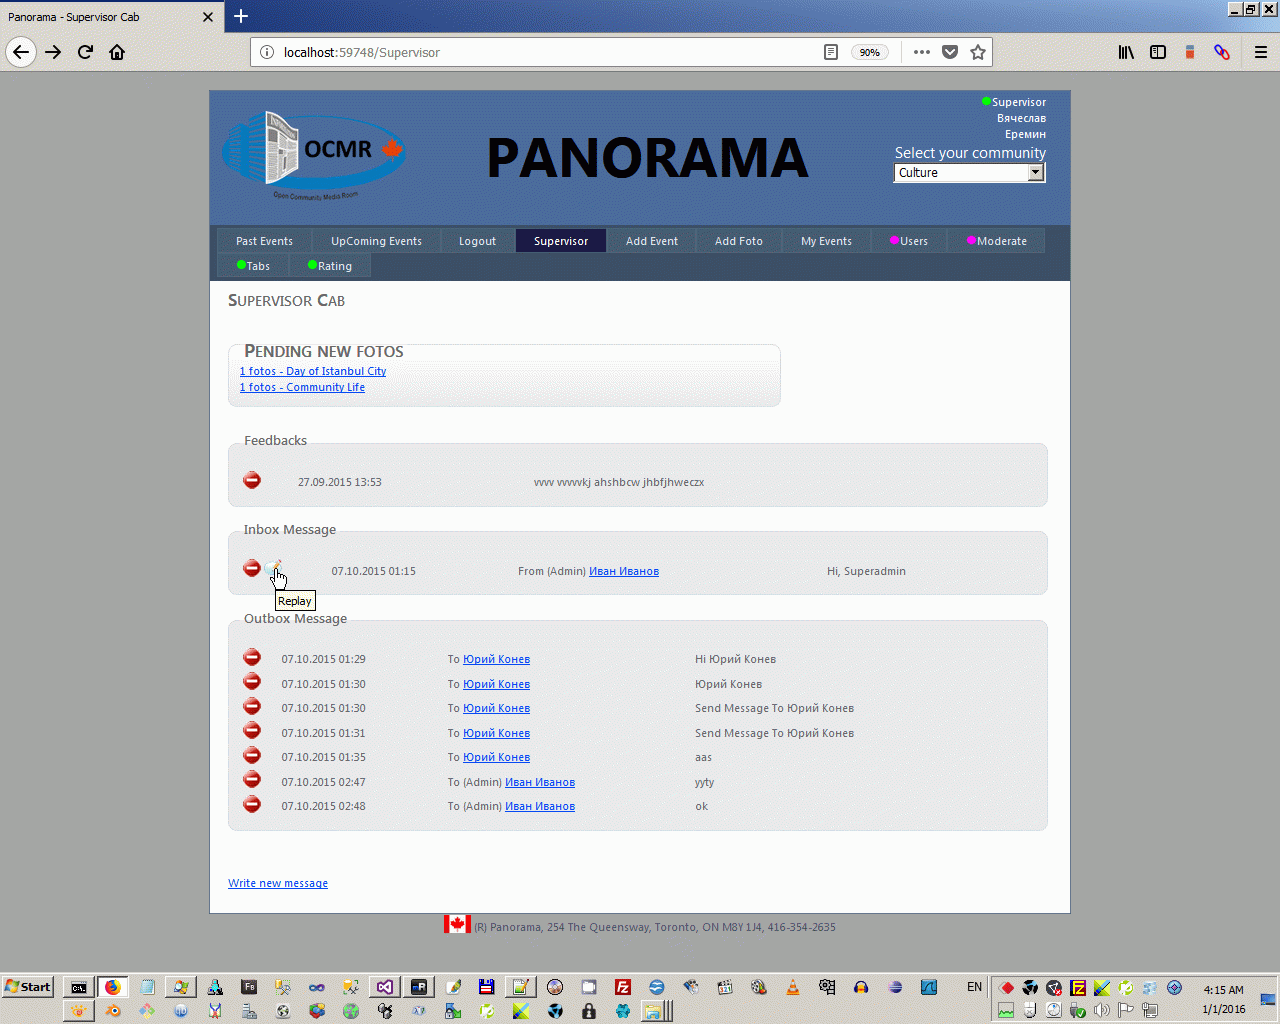Show site information for localhost
The image size is (1280, 1024).
coord(267,52)
